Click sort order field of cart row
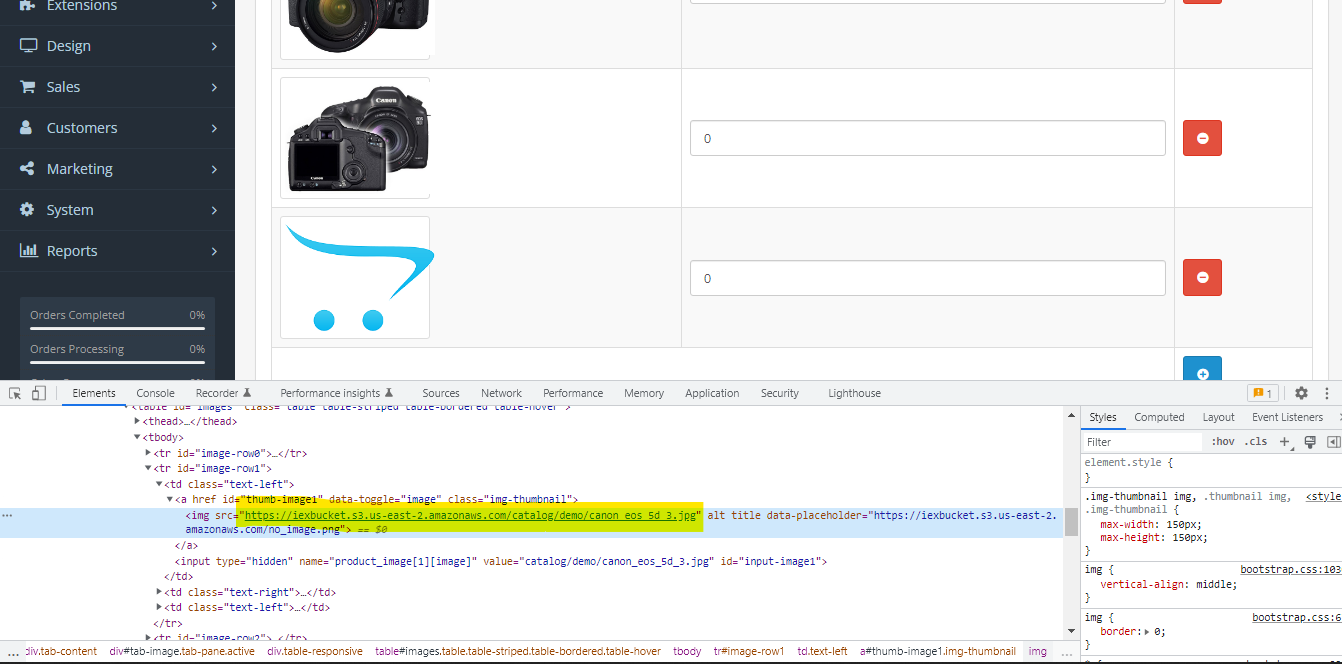The height and width of the screenshot is (664, 1342). coord(928,278)
